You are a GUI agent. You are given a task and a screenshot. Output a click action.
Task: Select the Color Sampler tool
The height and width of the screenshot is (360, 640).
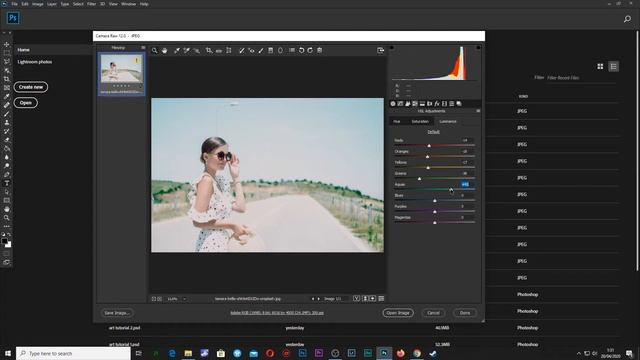(x=187, y=51)
